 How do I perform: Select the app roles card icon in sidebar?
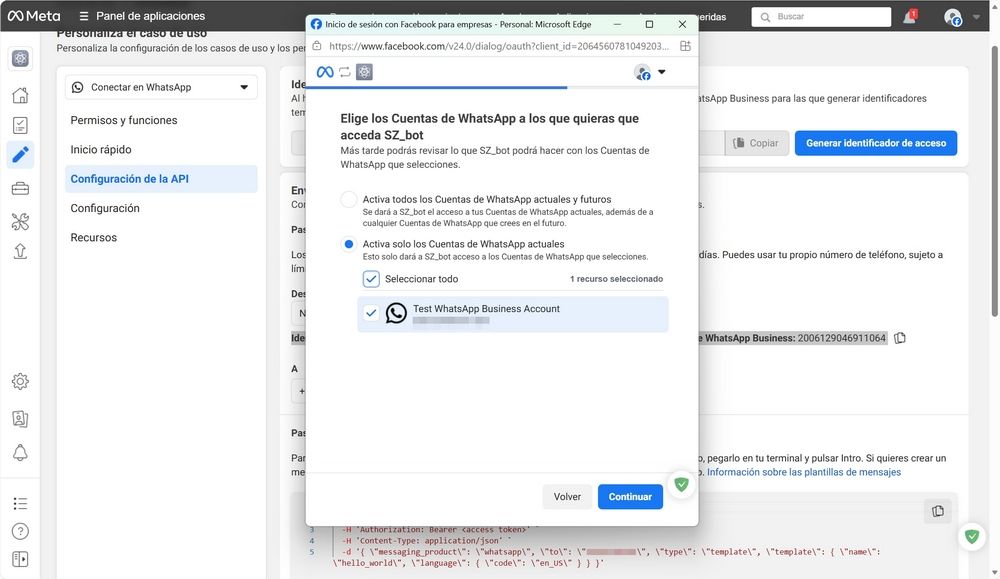(20, 420)
